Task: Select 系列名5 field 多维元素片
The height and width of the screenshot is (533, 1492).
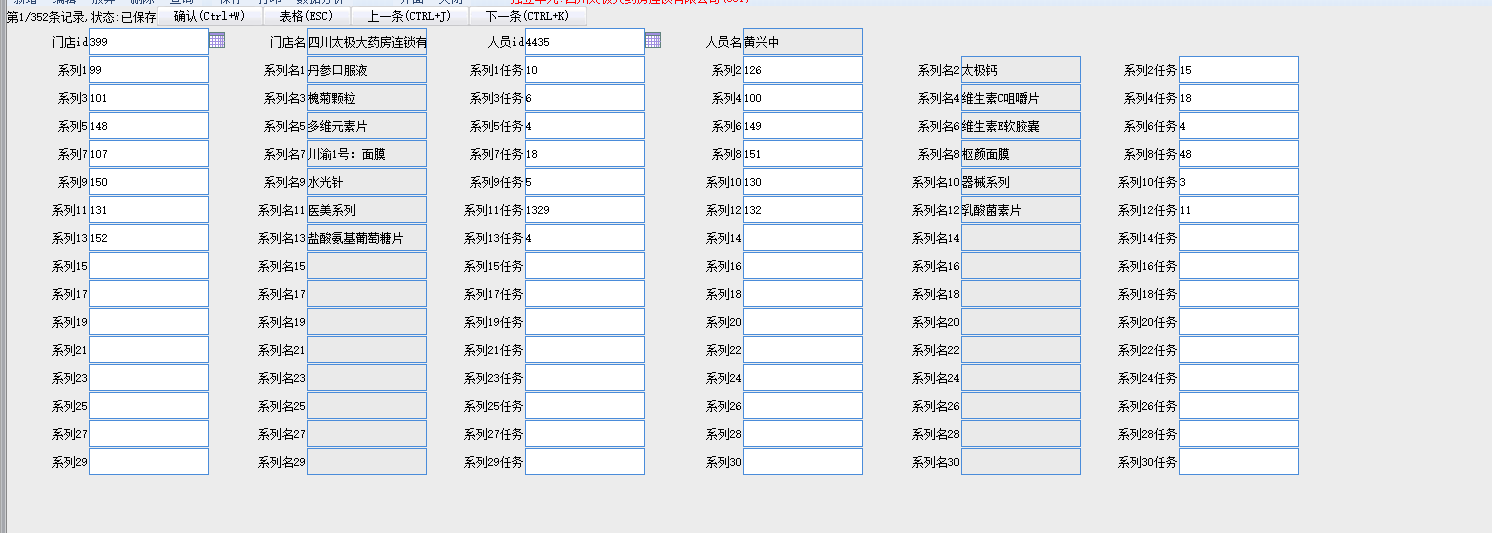Action: pyautogui.click(x=367, y=126)
